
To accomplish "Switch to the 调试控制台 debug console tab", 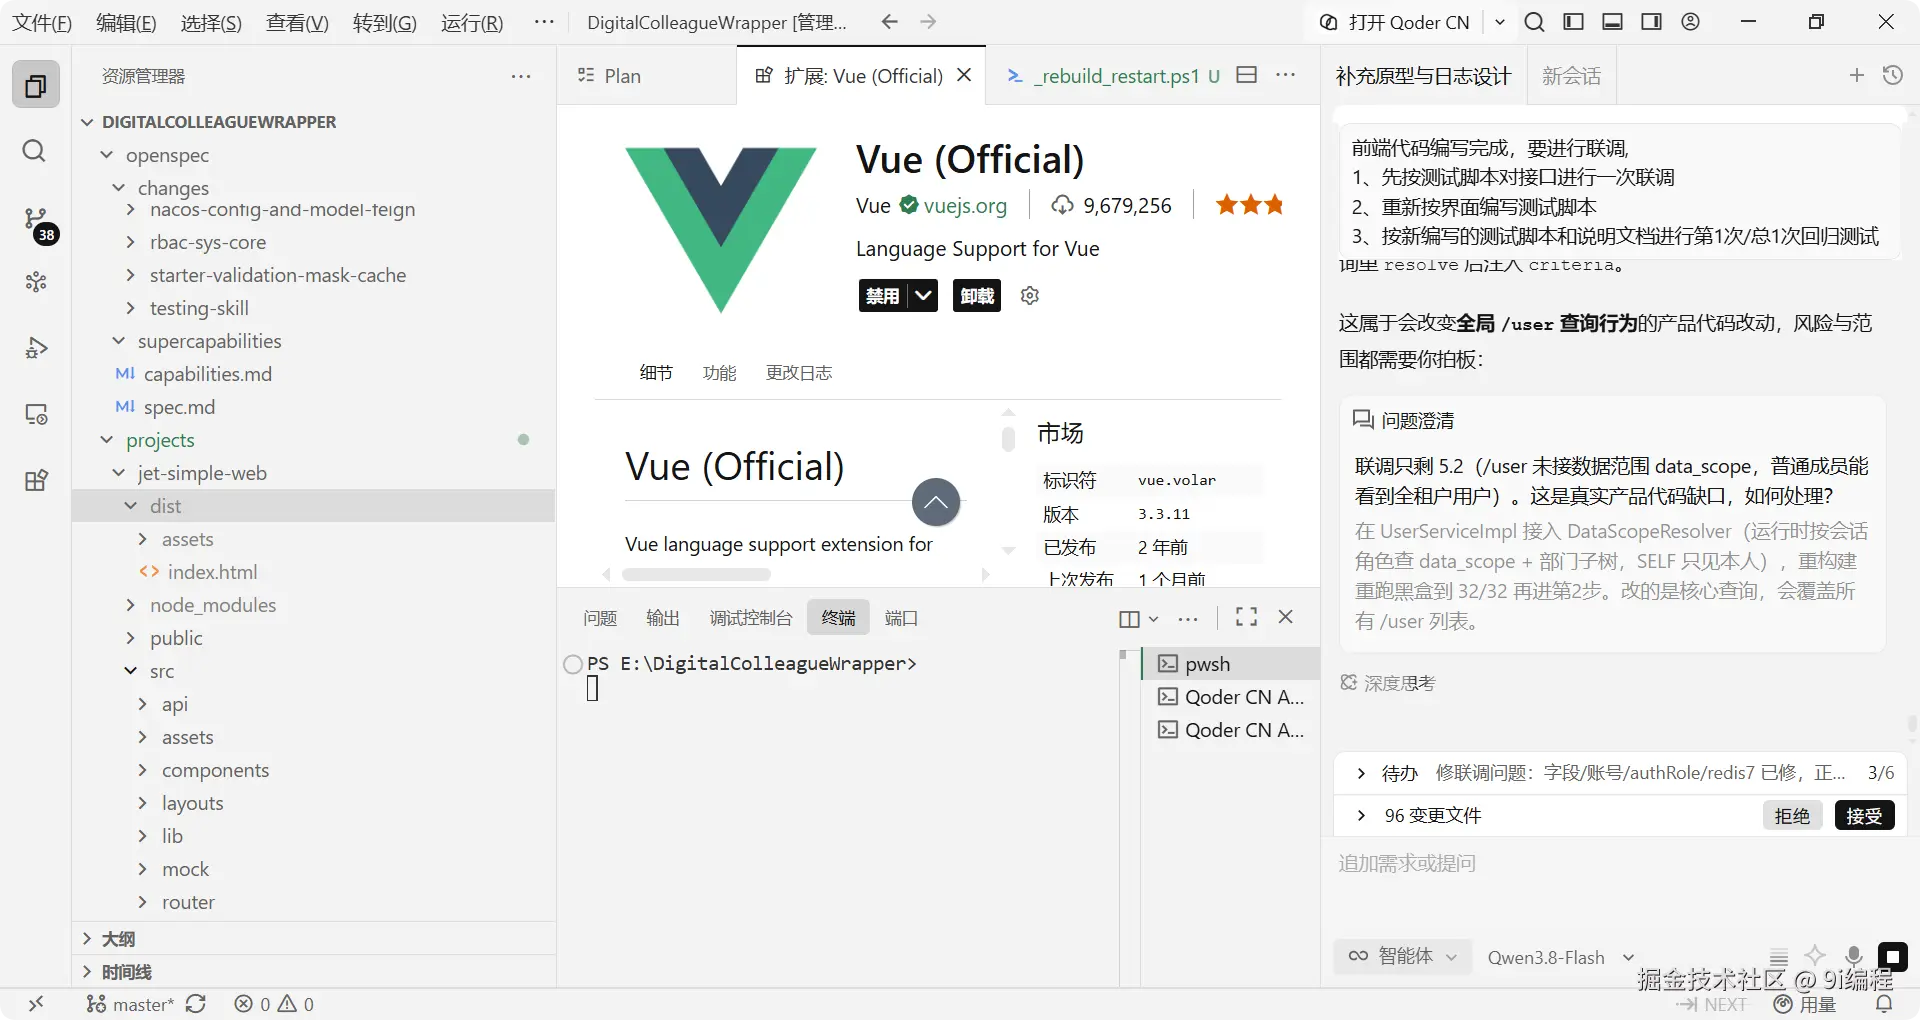I will (750, 618).
